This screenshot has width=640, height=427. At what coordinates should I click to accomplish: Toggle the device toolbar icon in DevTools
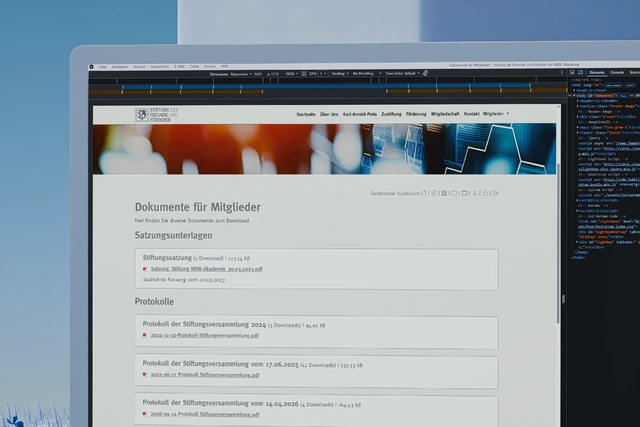(x=580, y=72)
